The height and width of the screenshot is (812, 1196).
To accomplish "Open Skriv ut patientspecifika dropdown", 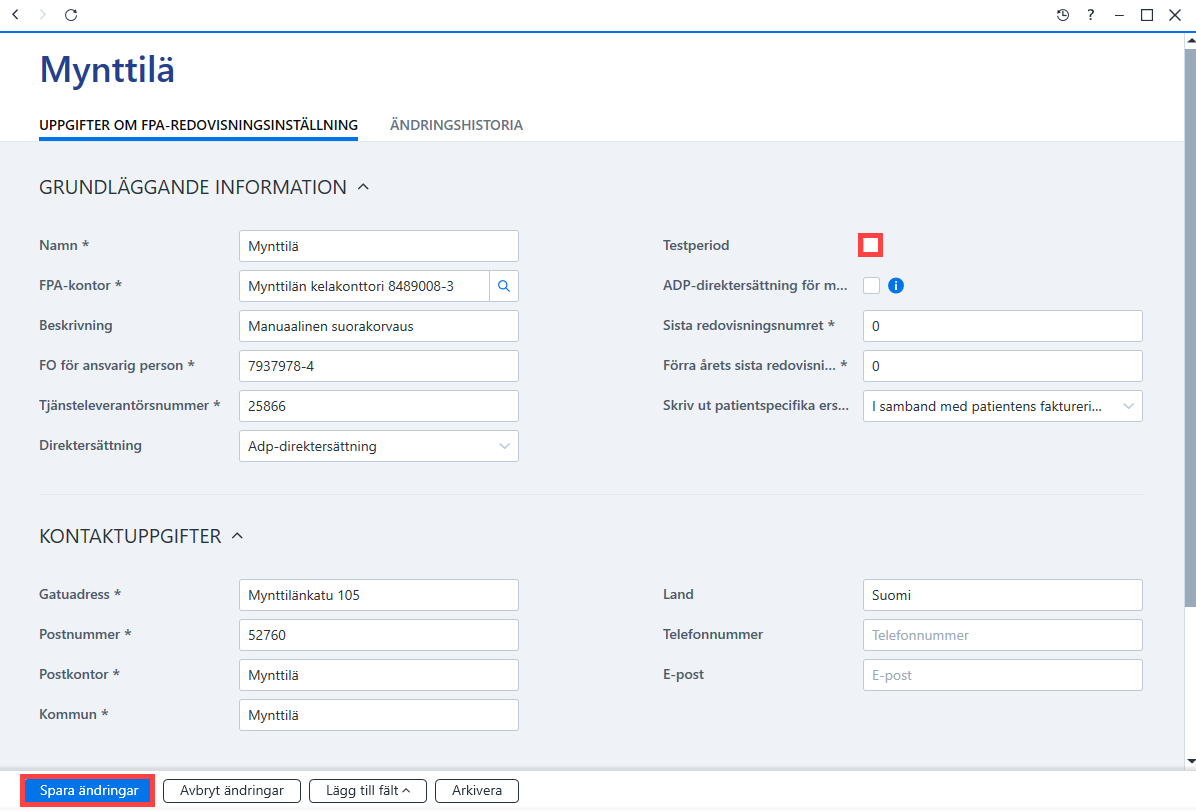I will (x=1002, y=406).
